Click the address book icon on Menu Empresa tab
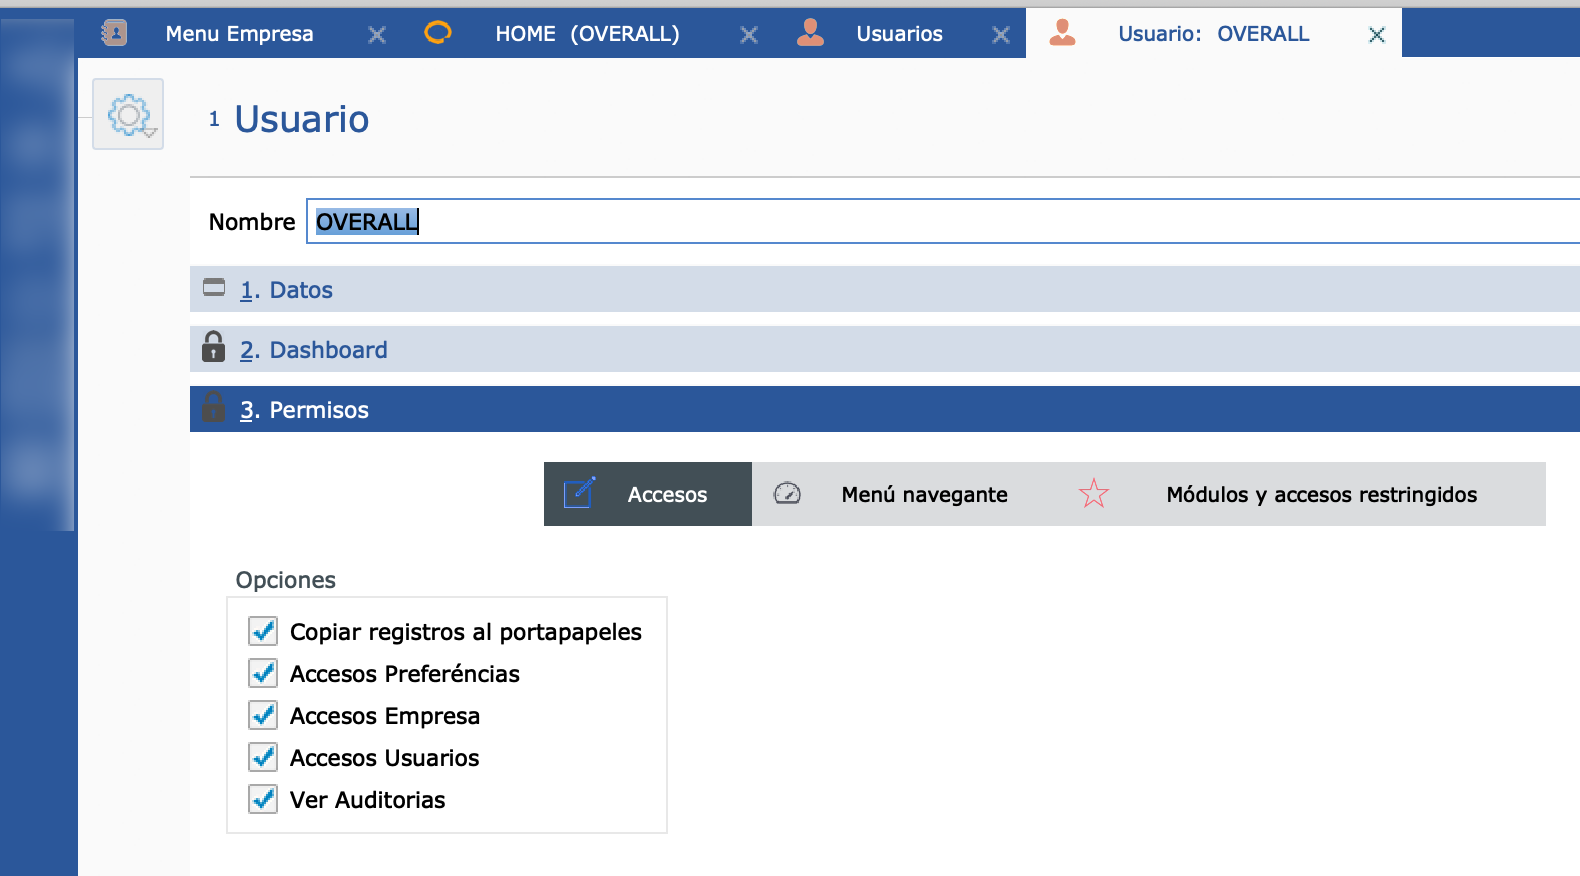This screenshot has width=1580, height=876. [115, 33]
